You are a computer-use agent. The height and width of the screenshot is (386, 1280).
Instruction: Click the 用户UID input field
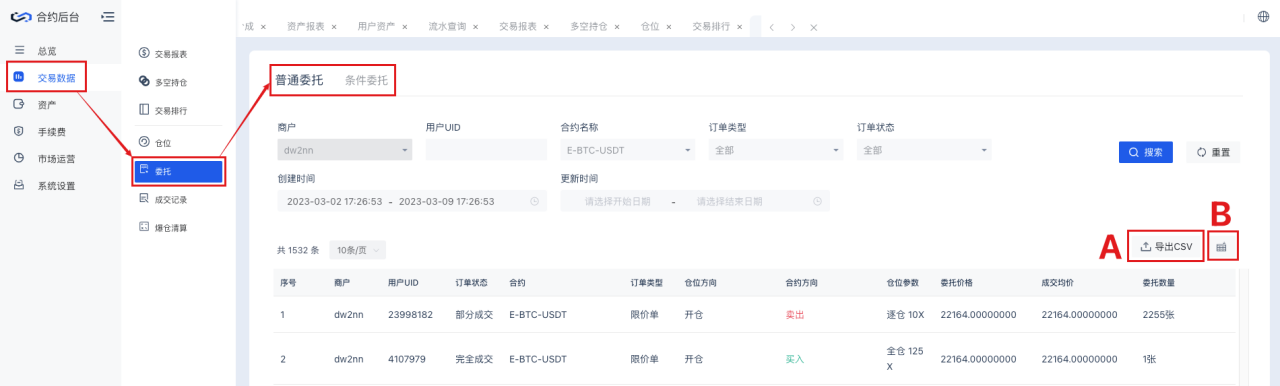(486, 150)
